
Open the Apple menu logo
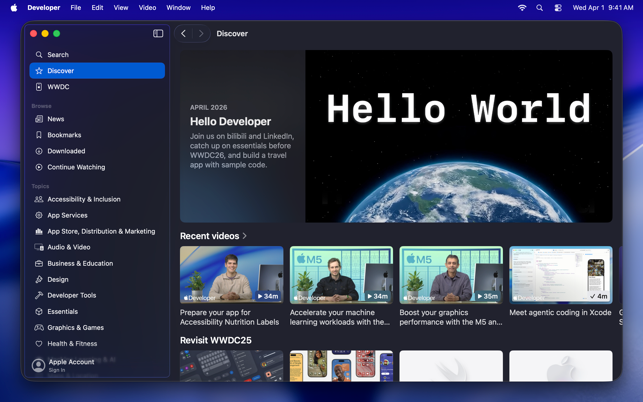[x=14, y=8]
